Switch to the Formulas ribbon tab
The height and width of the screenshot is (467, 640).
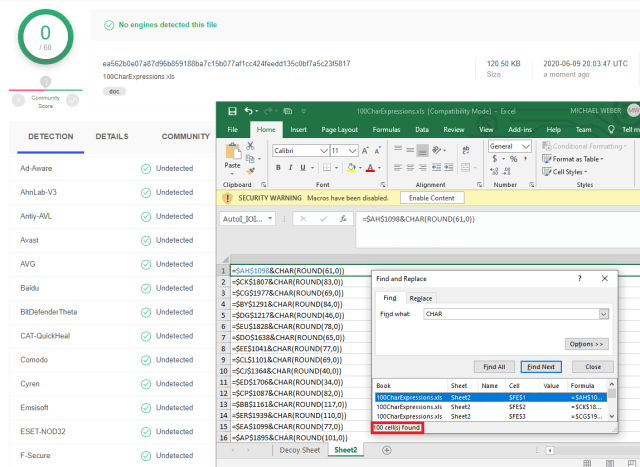click(386, 130)
